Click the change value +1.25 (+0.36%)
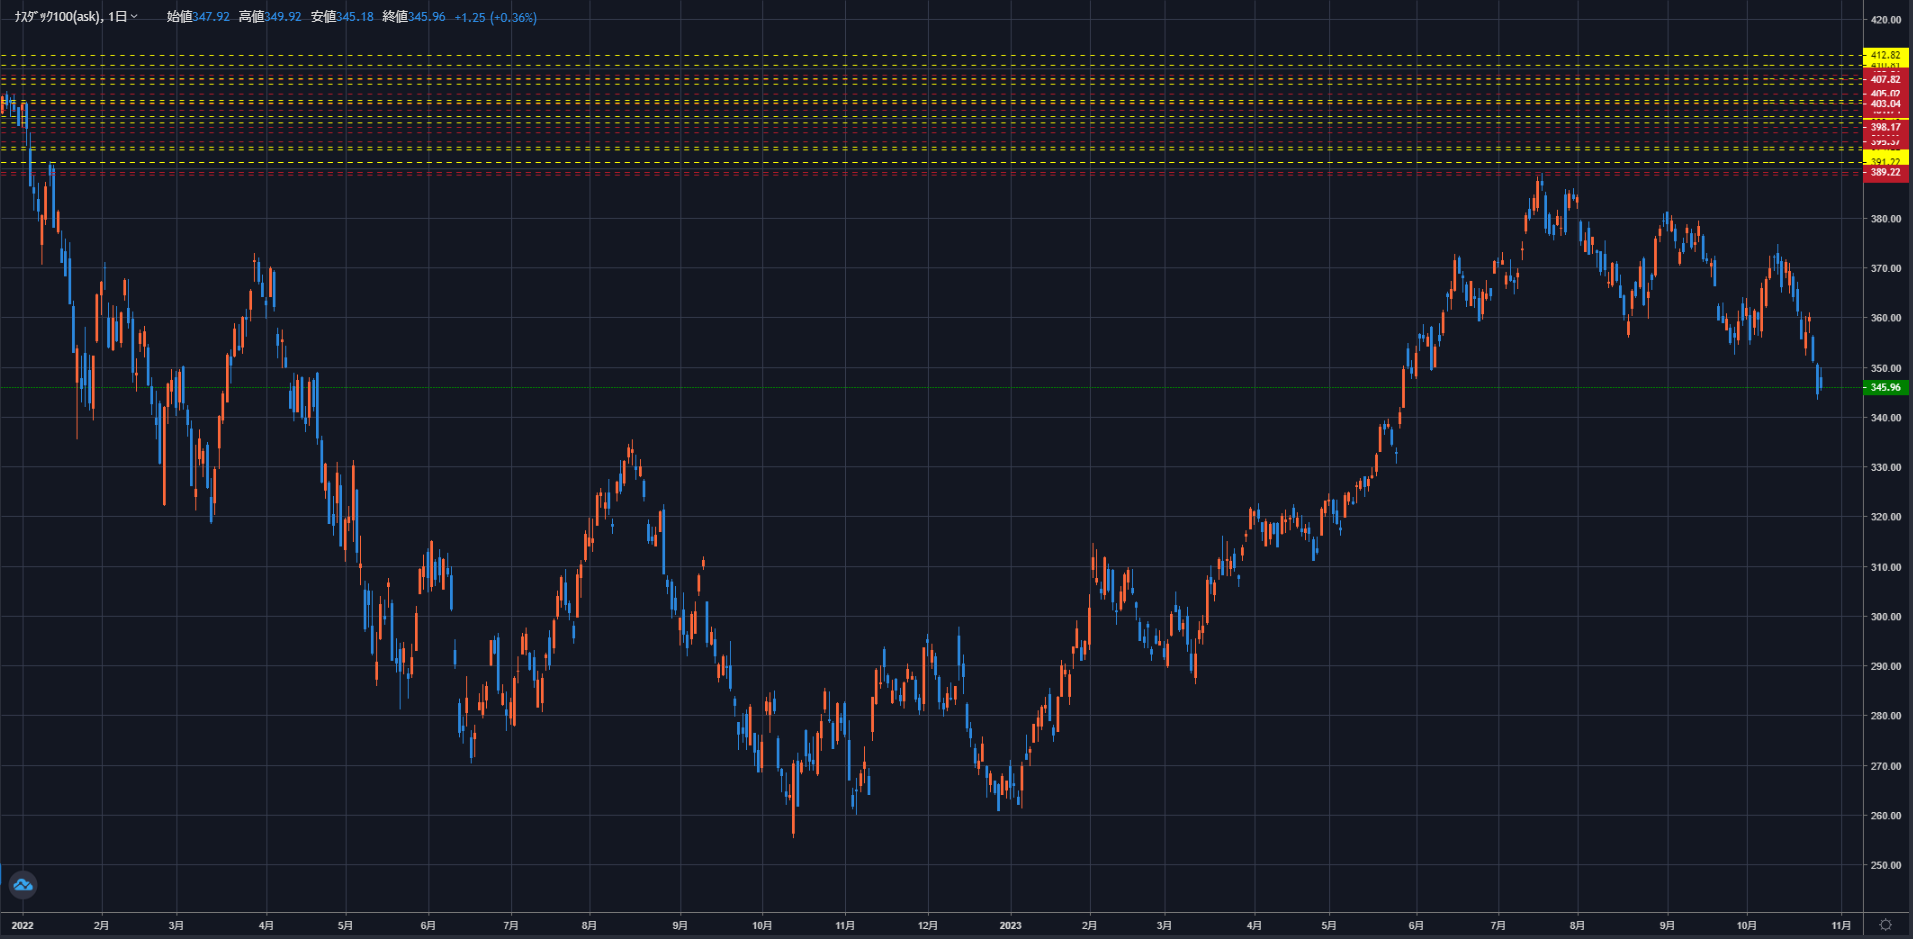The image size is (1913, 939). (495, 17)
